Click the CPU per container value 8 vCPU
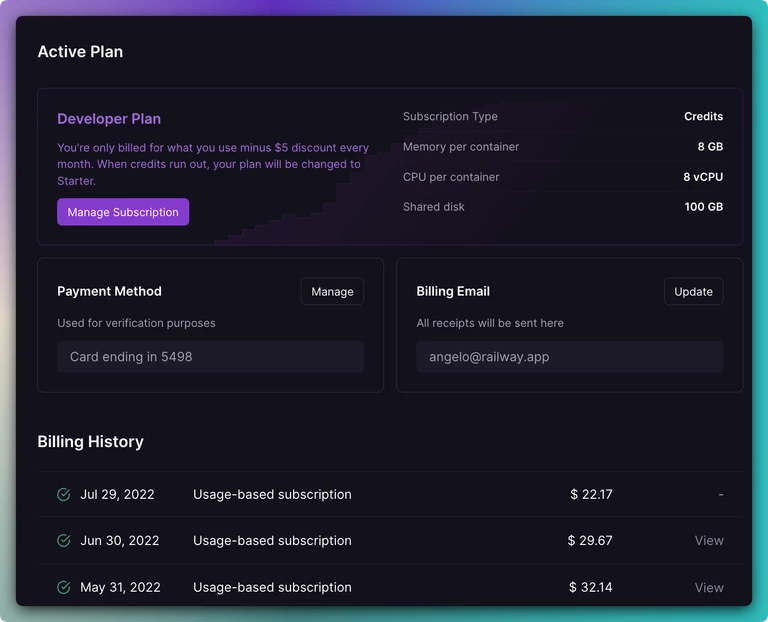Viewport: 768px width, 622px height. coord(703,177)
